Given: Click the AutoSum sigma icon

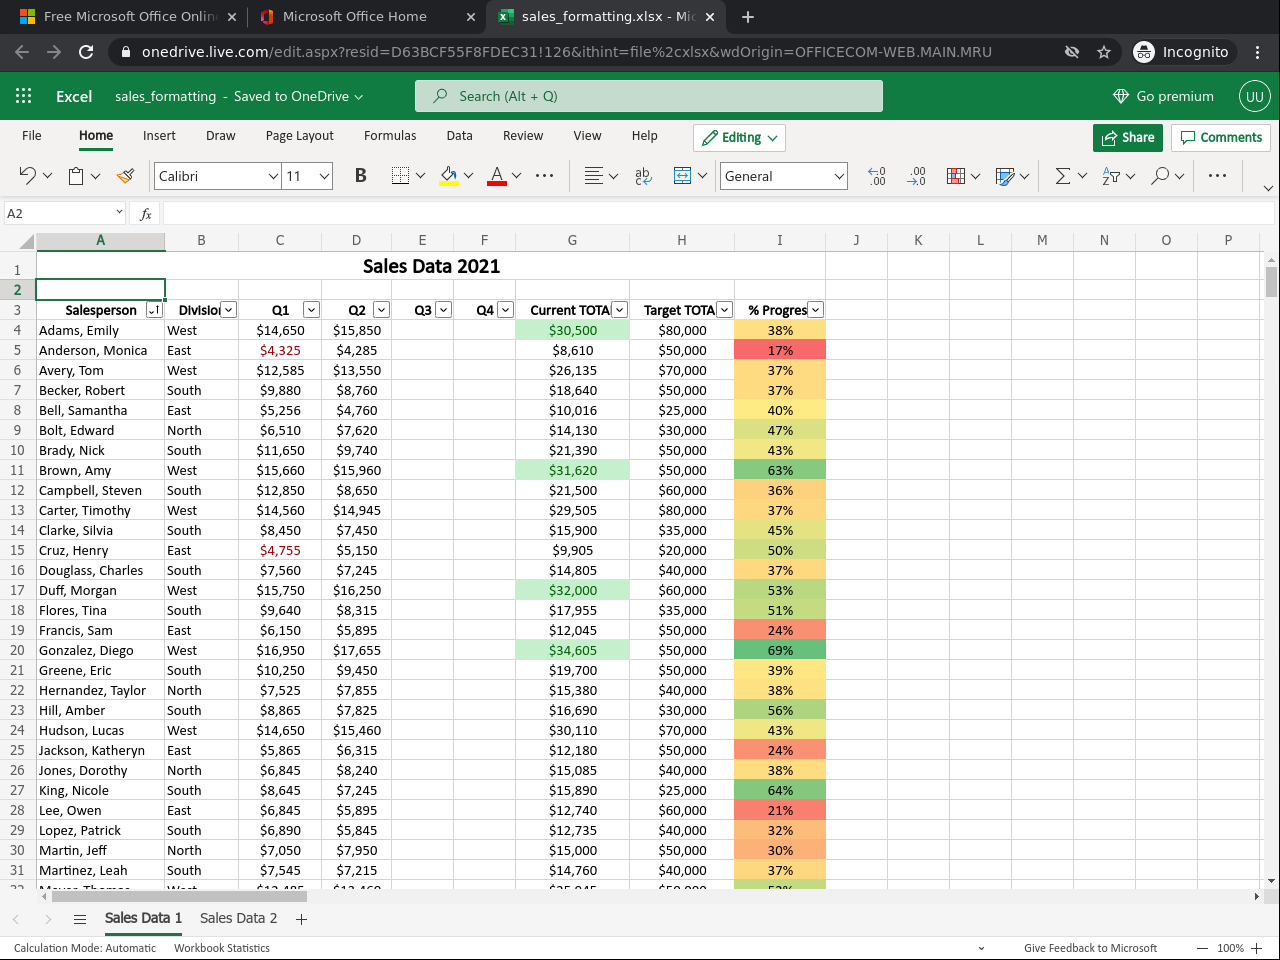Looking at the screenshot, I should tap(1062, 176).
